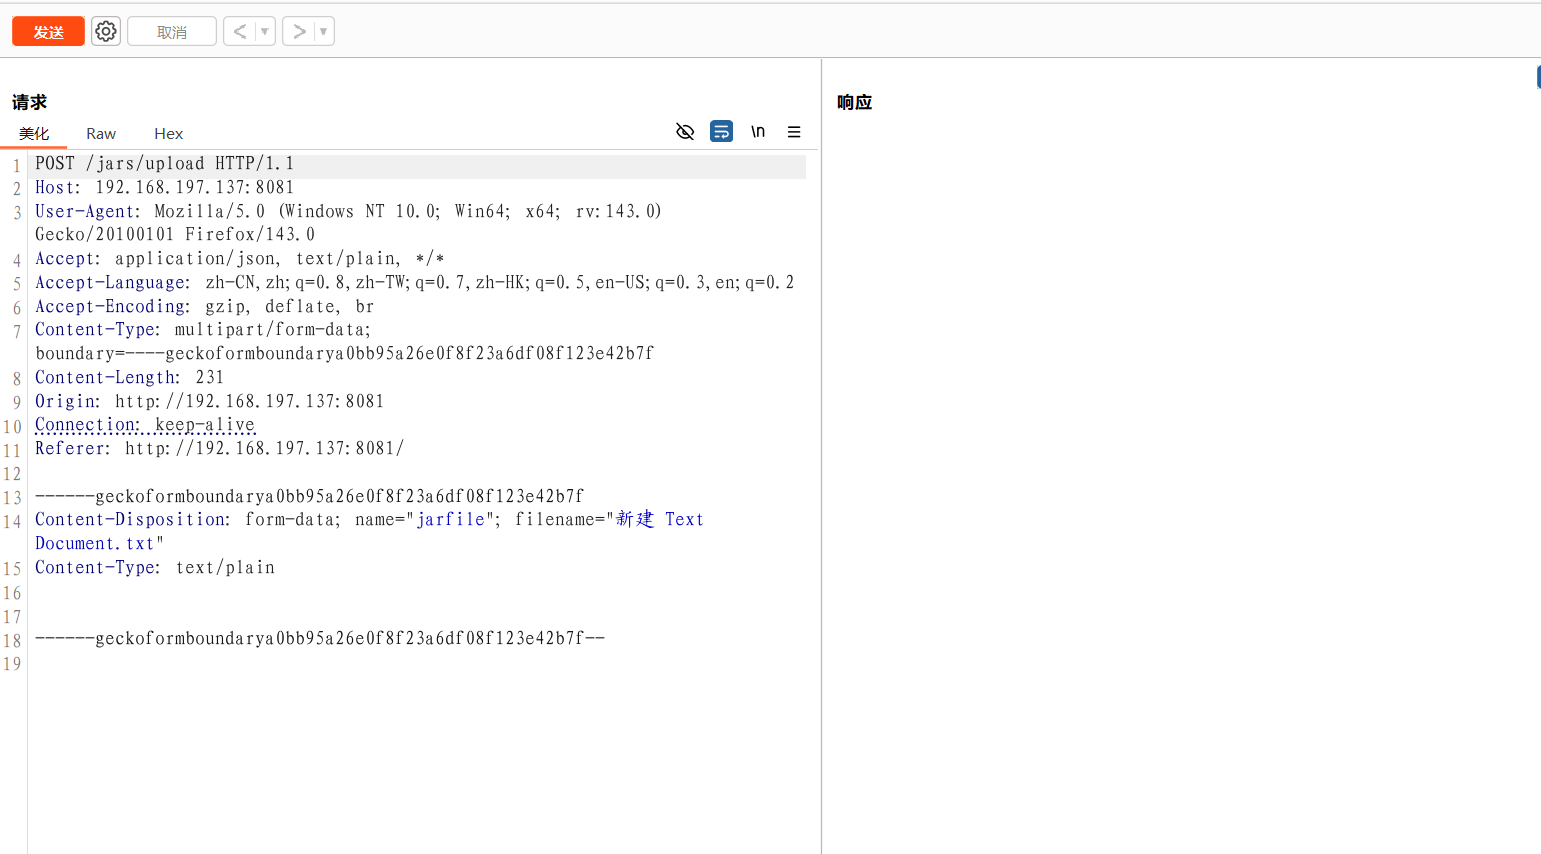Toggle the \n non-printable characters icon

758,132
